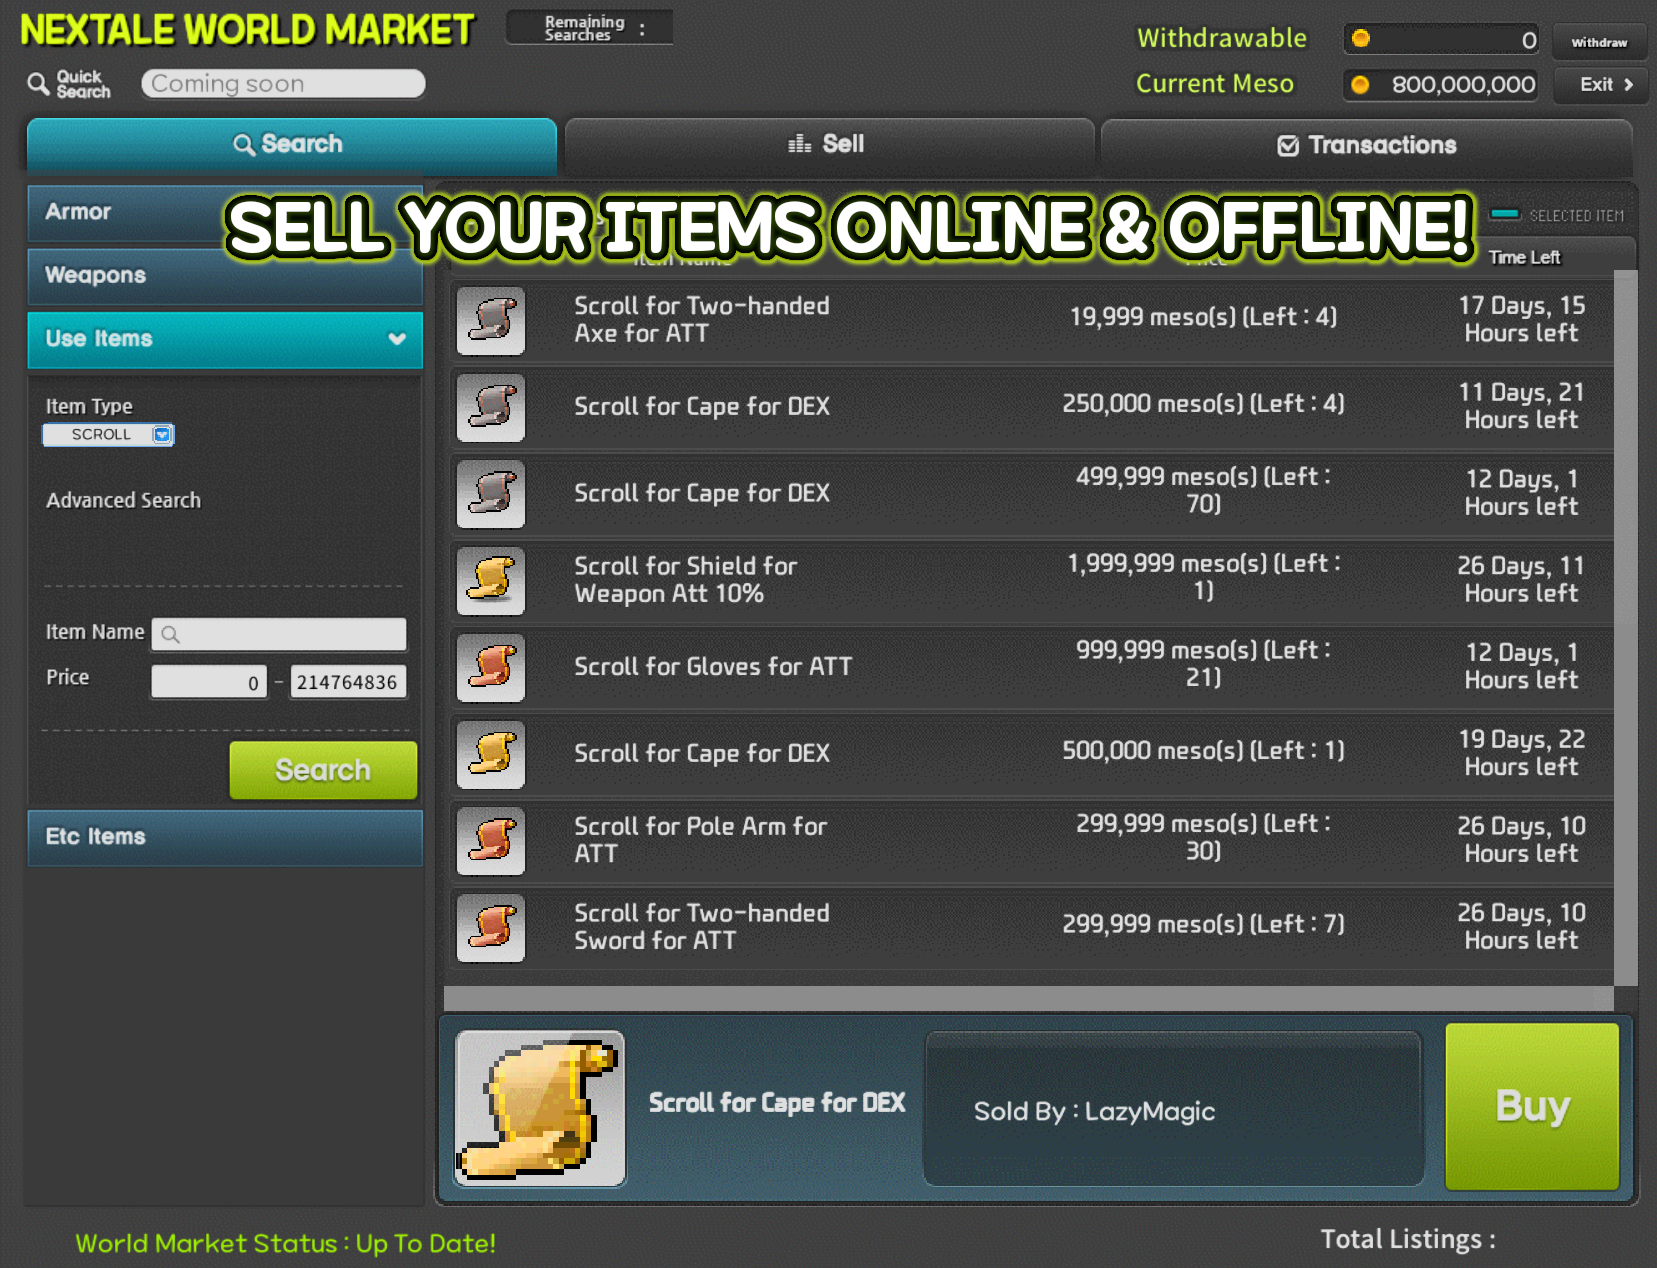Open the Transactions tab
The width and height of the screenshot is (1657, 1268).
pos(1366,146)
